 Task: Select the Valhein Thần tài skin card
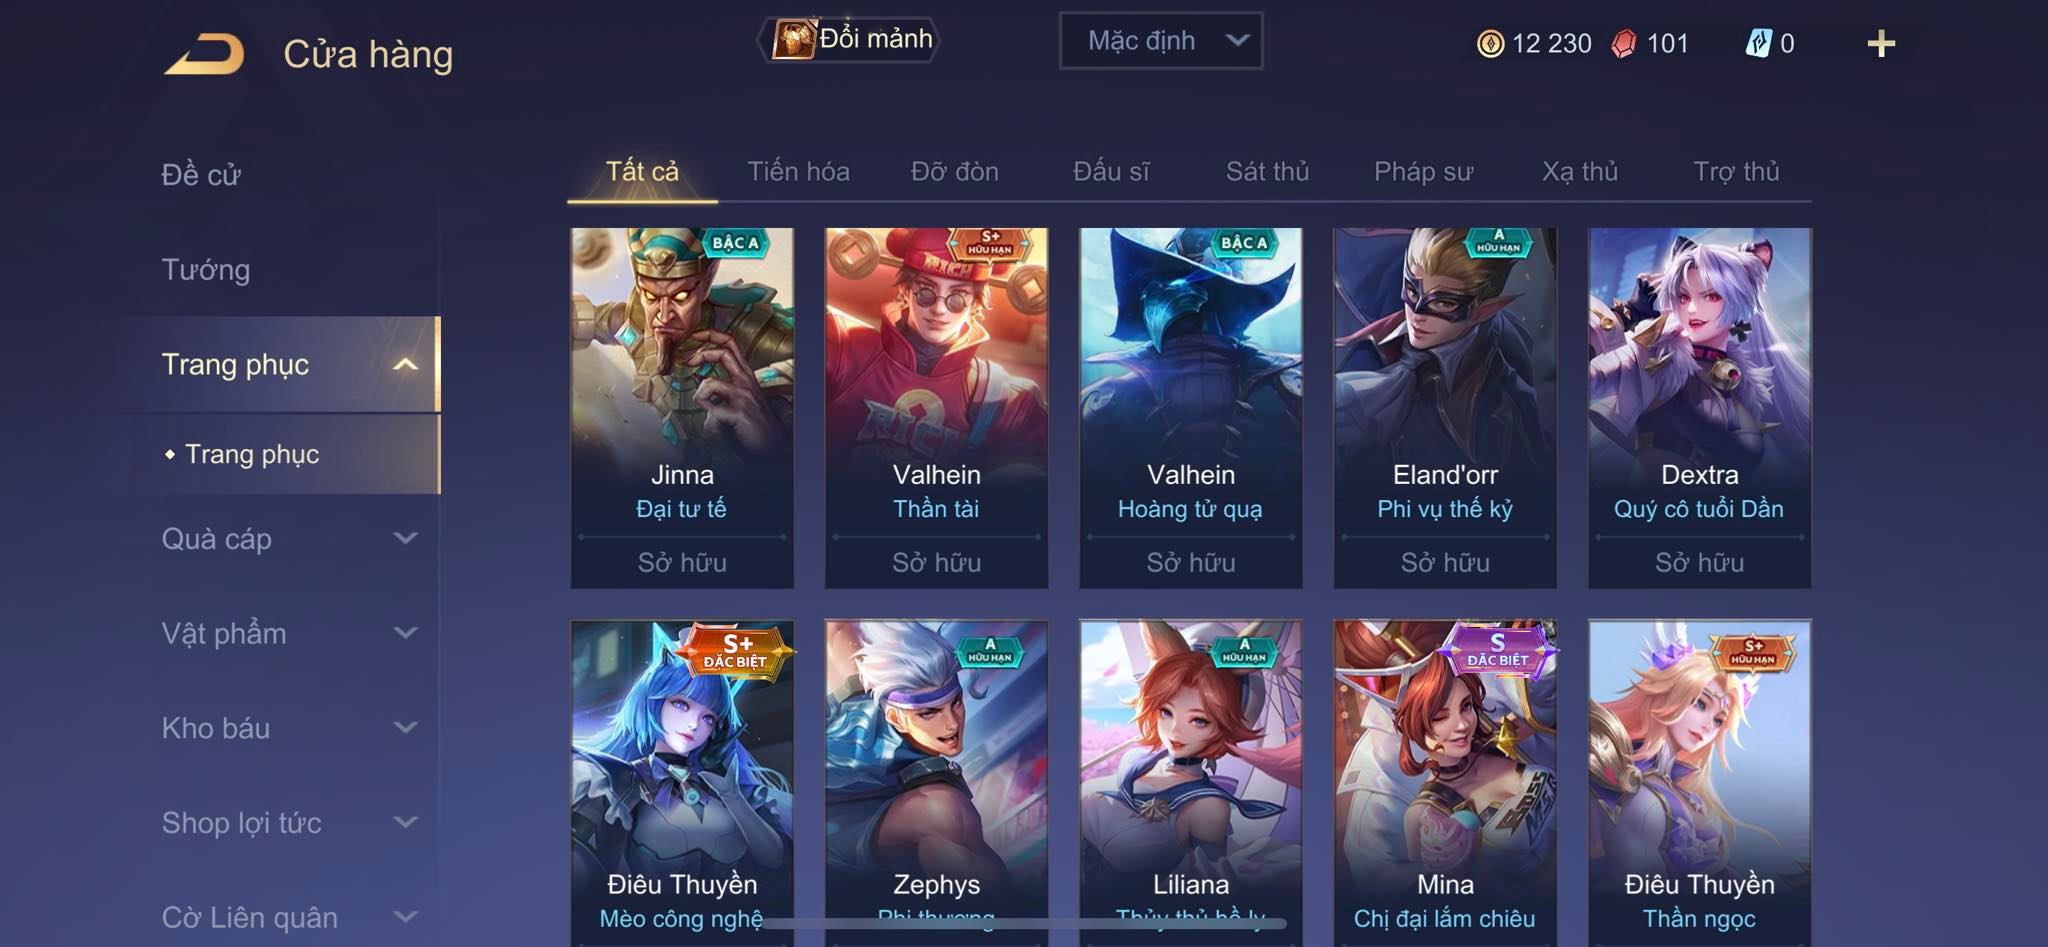point(936,408)
